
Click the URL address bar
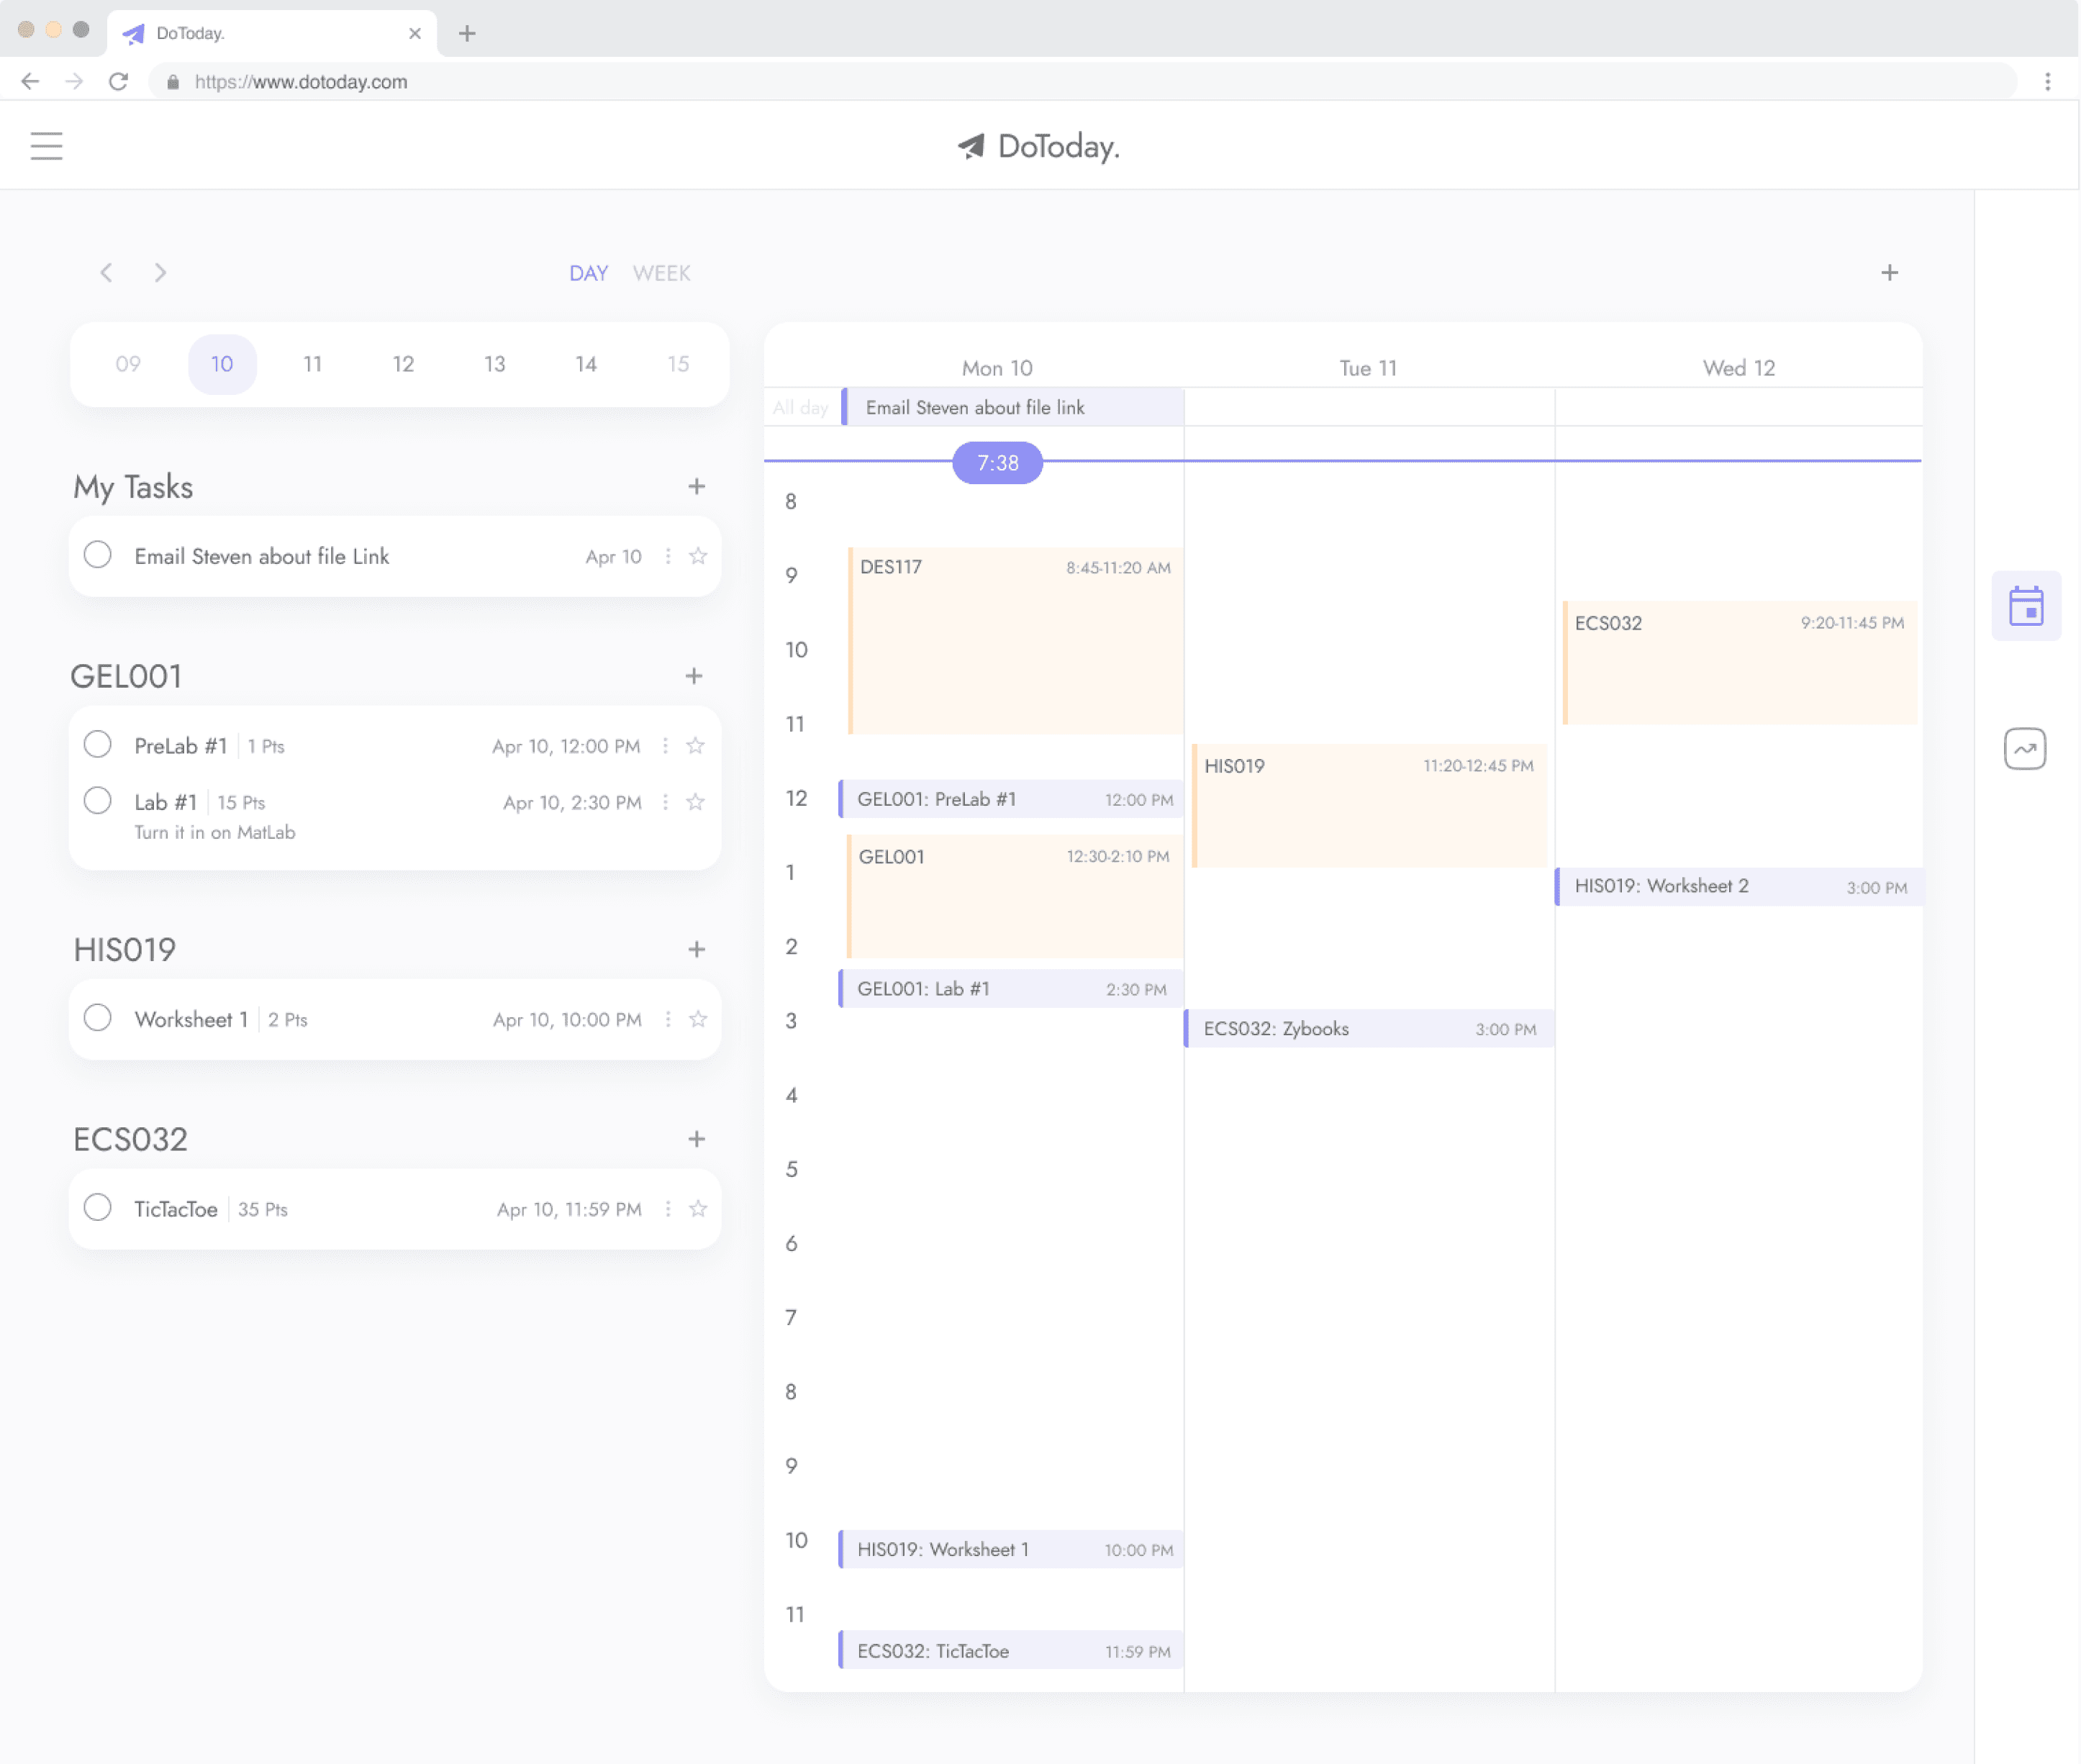(1083, 81)
